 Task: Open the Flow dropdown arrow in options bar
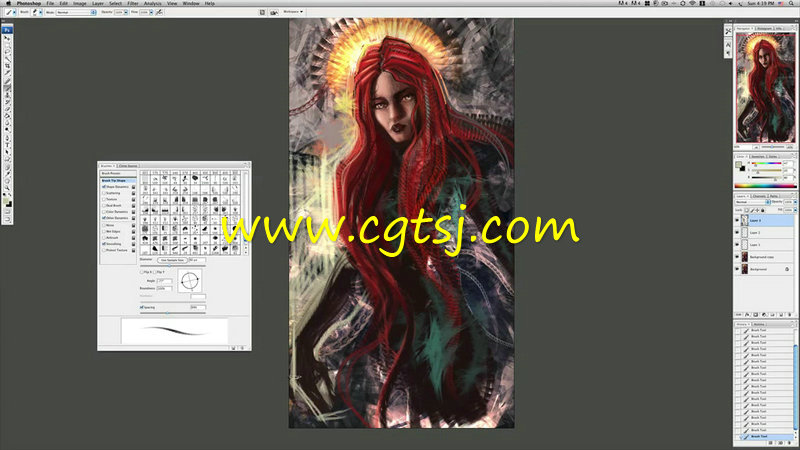151,12
